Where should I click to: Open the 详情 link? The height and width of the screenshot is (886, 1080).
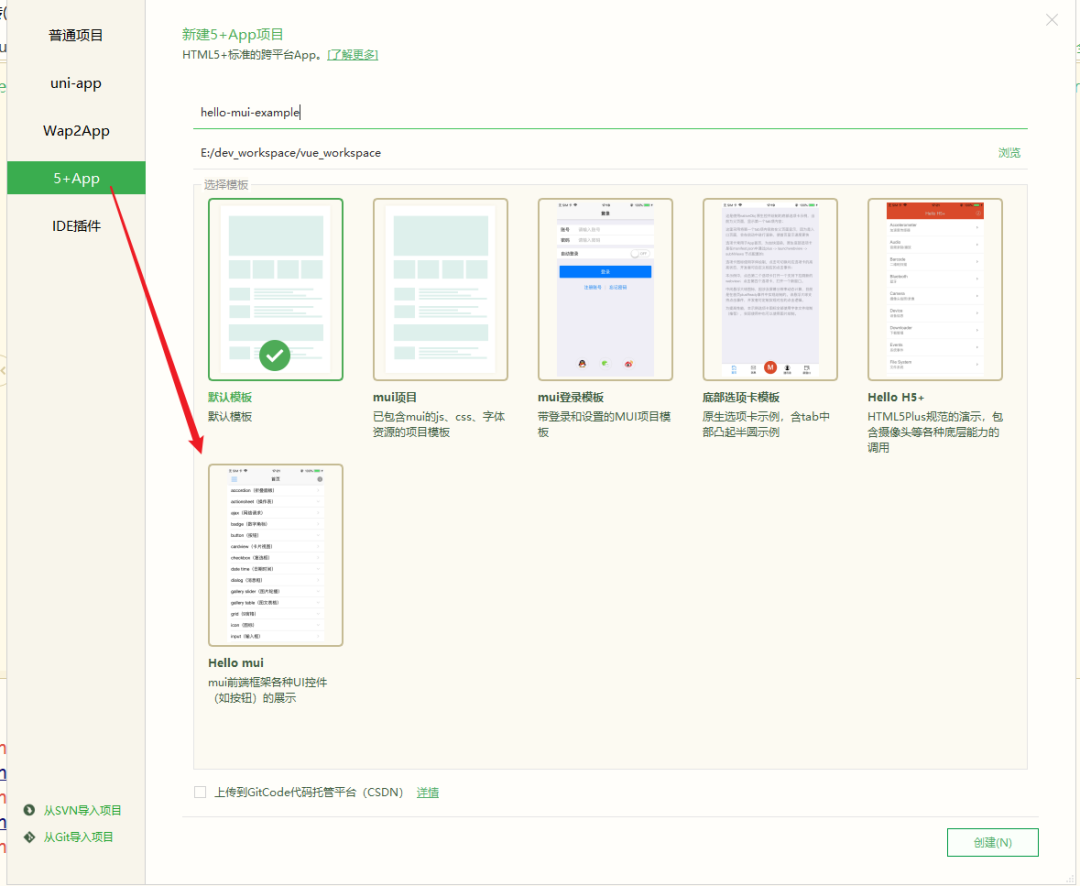pyautogui.click(x=428, y=792)
